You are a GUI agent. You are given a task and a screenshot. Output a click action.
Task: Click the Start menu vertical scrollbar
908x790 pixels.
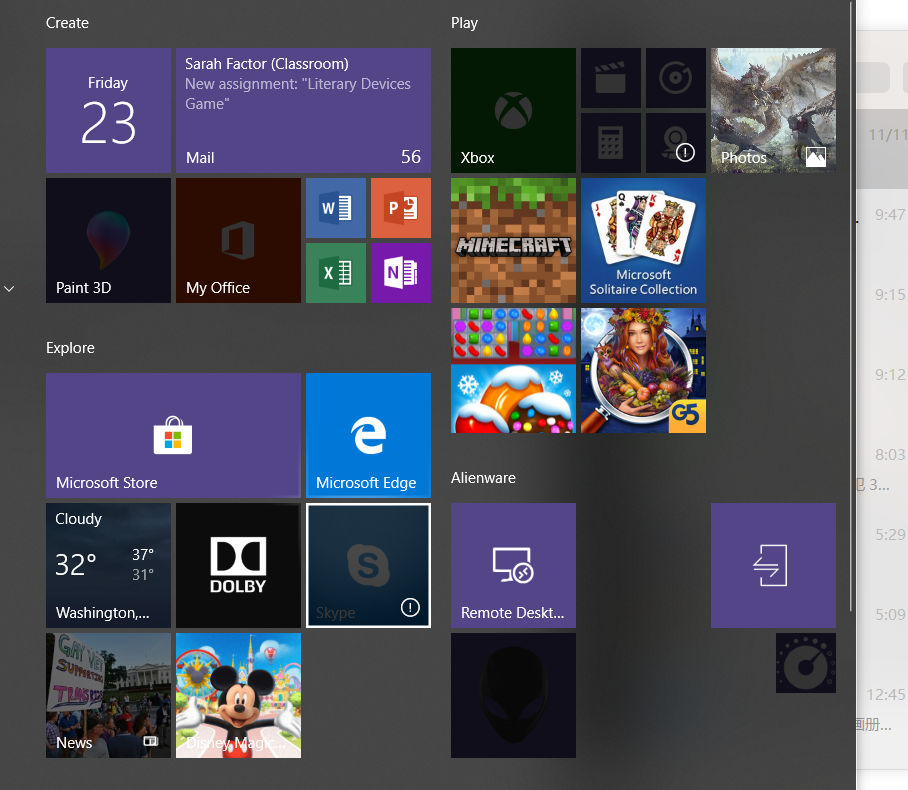[x=851, y=306]
